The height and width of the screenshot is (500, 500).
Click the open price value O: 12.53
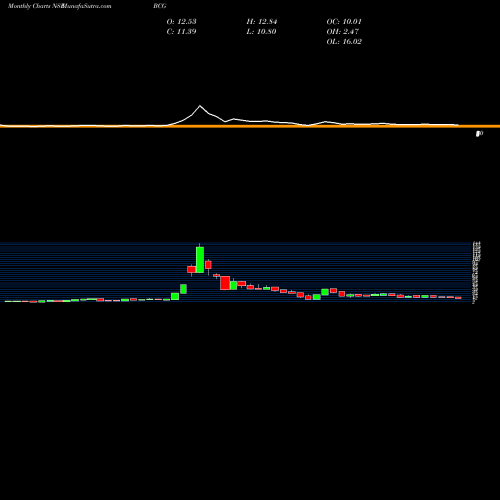pyautogui.click(x=181, y=22)
